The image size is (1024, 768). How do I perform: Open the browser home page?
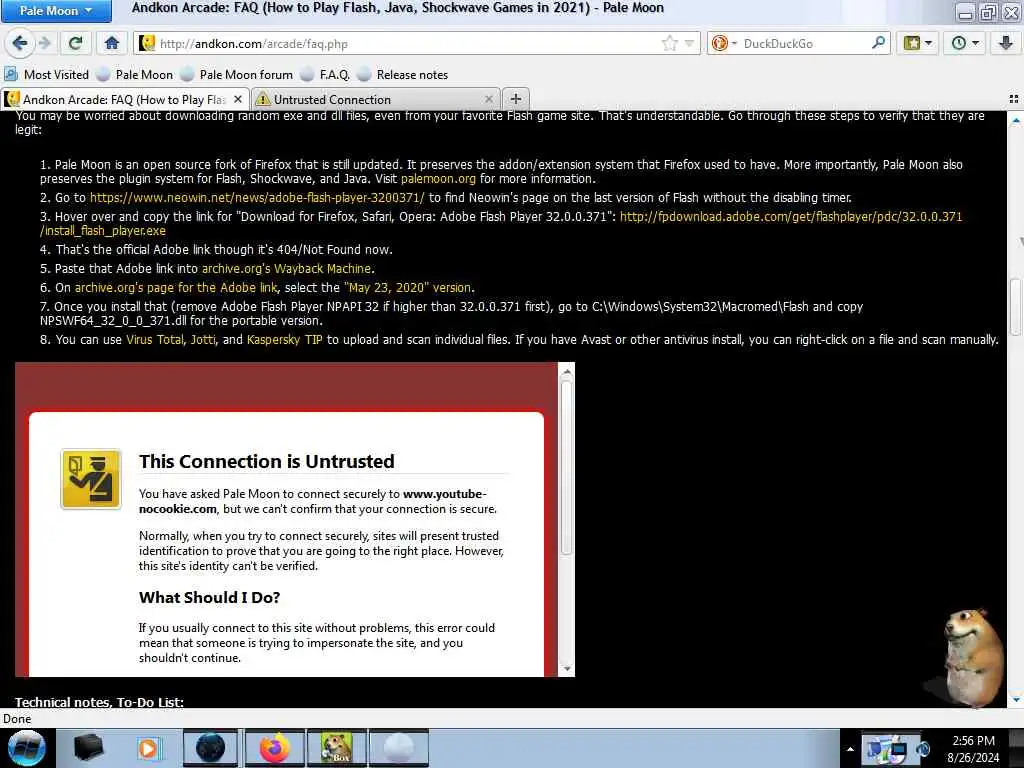(112, 44)
